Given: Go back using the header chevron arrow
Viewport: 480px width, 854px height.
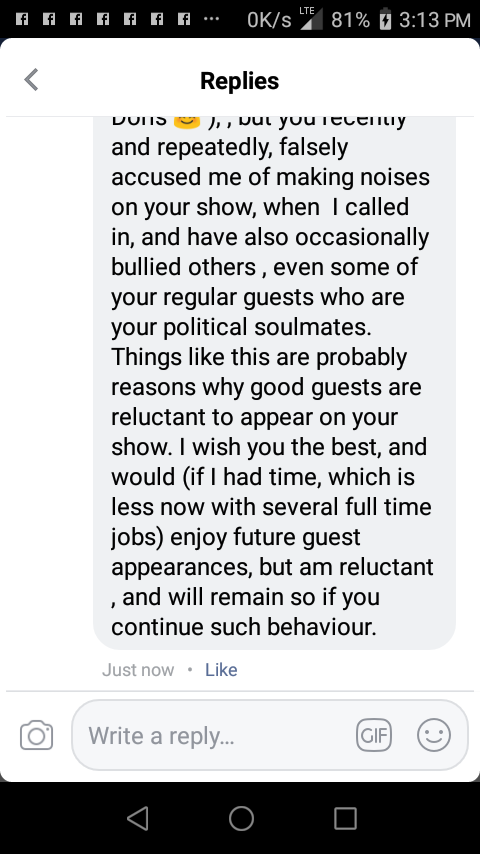Looking at the screenshot, I should pos(32,80).
